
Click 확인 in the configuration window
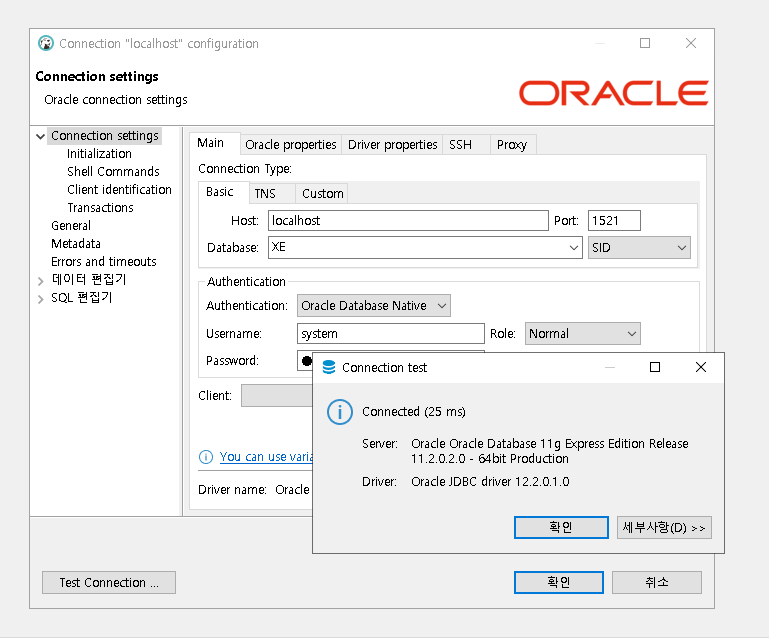[x=559, y=582]
